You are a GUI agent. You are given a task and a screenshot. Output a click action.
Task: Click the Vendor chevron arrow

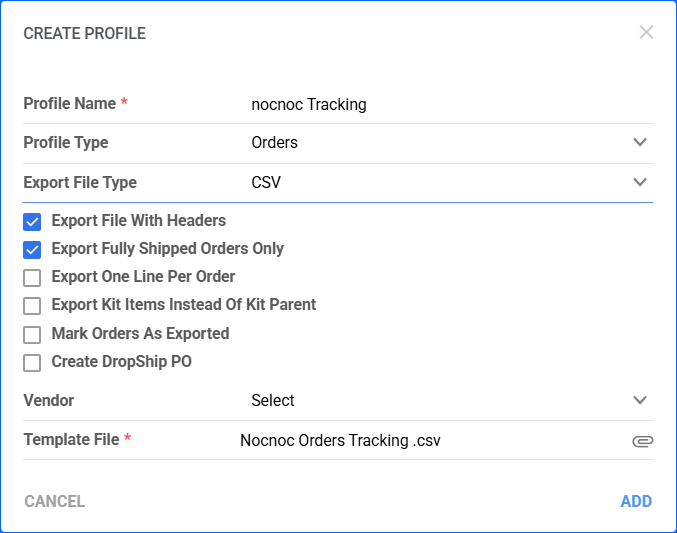point(640,400)
